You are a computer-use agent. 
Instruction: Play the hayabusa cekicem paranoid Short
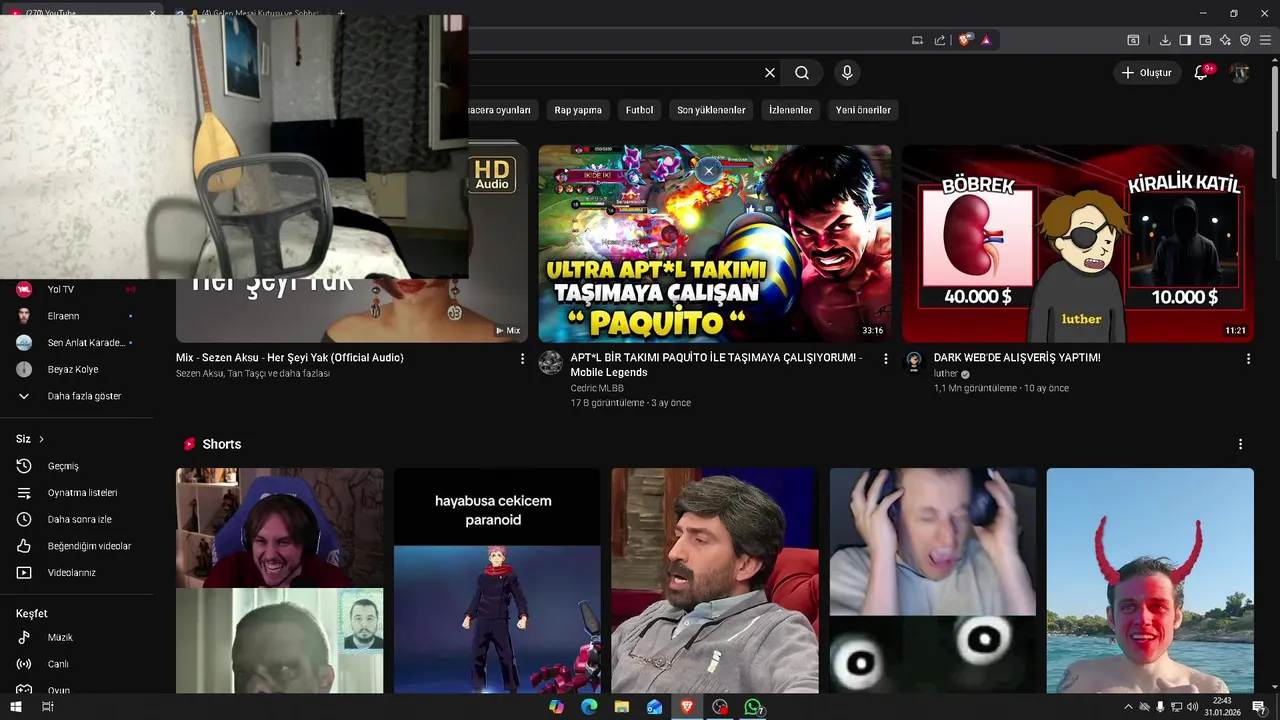click(497, 580)
